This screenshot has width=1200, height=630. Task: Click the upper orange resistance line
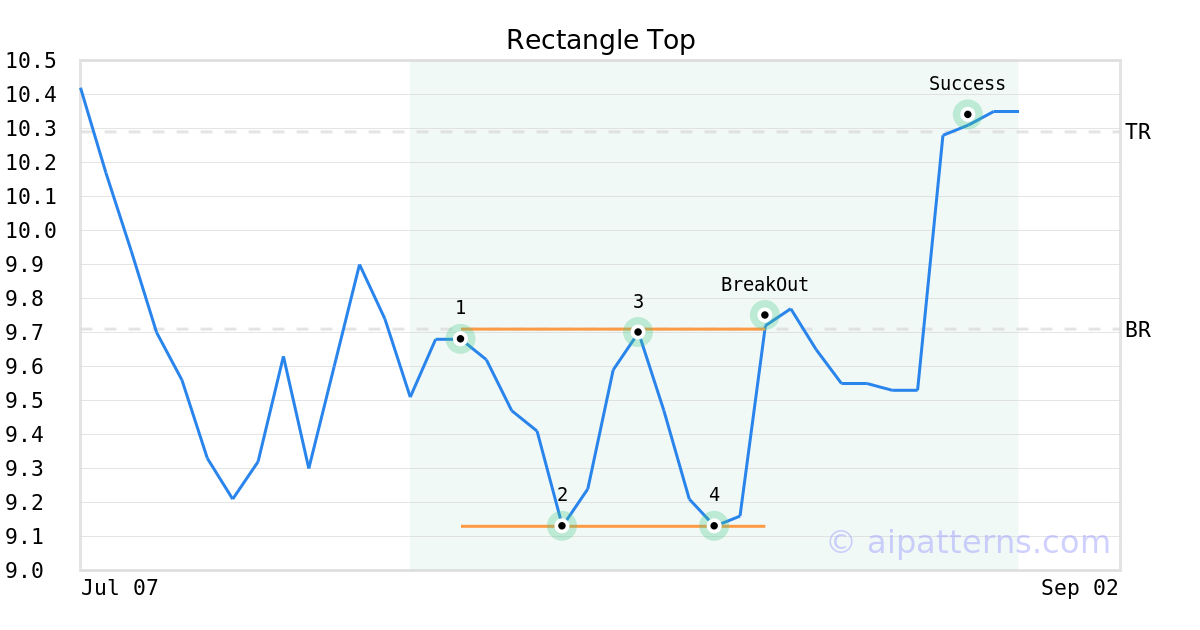coord(613,329)
